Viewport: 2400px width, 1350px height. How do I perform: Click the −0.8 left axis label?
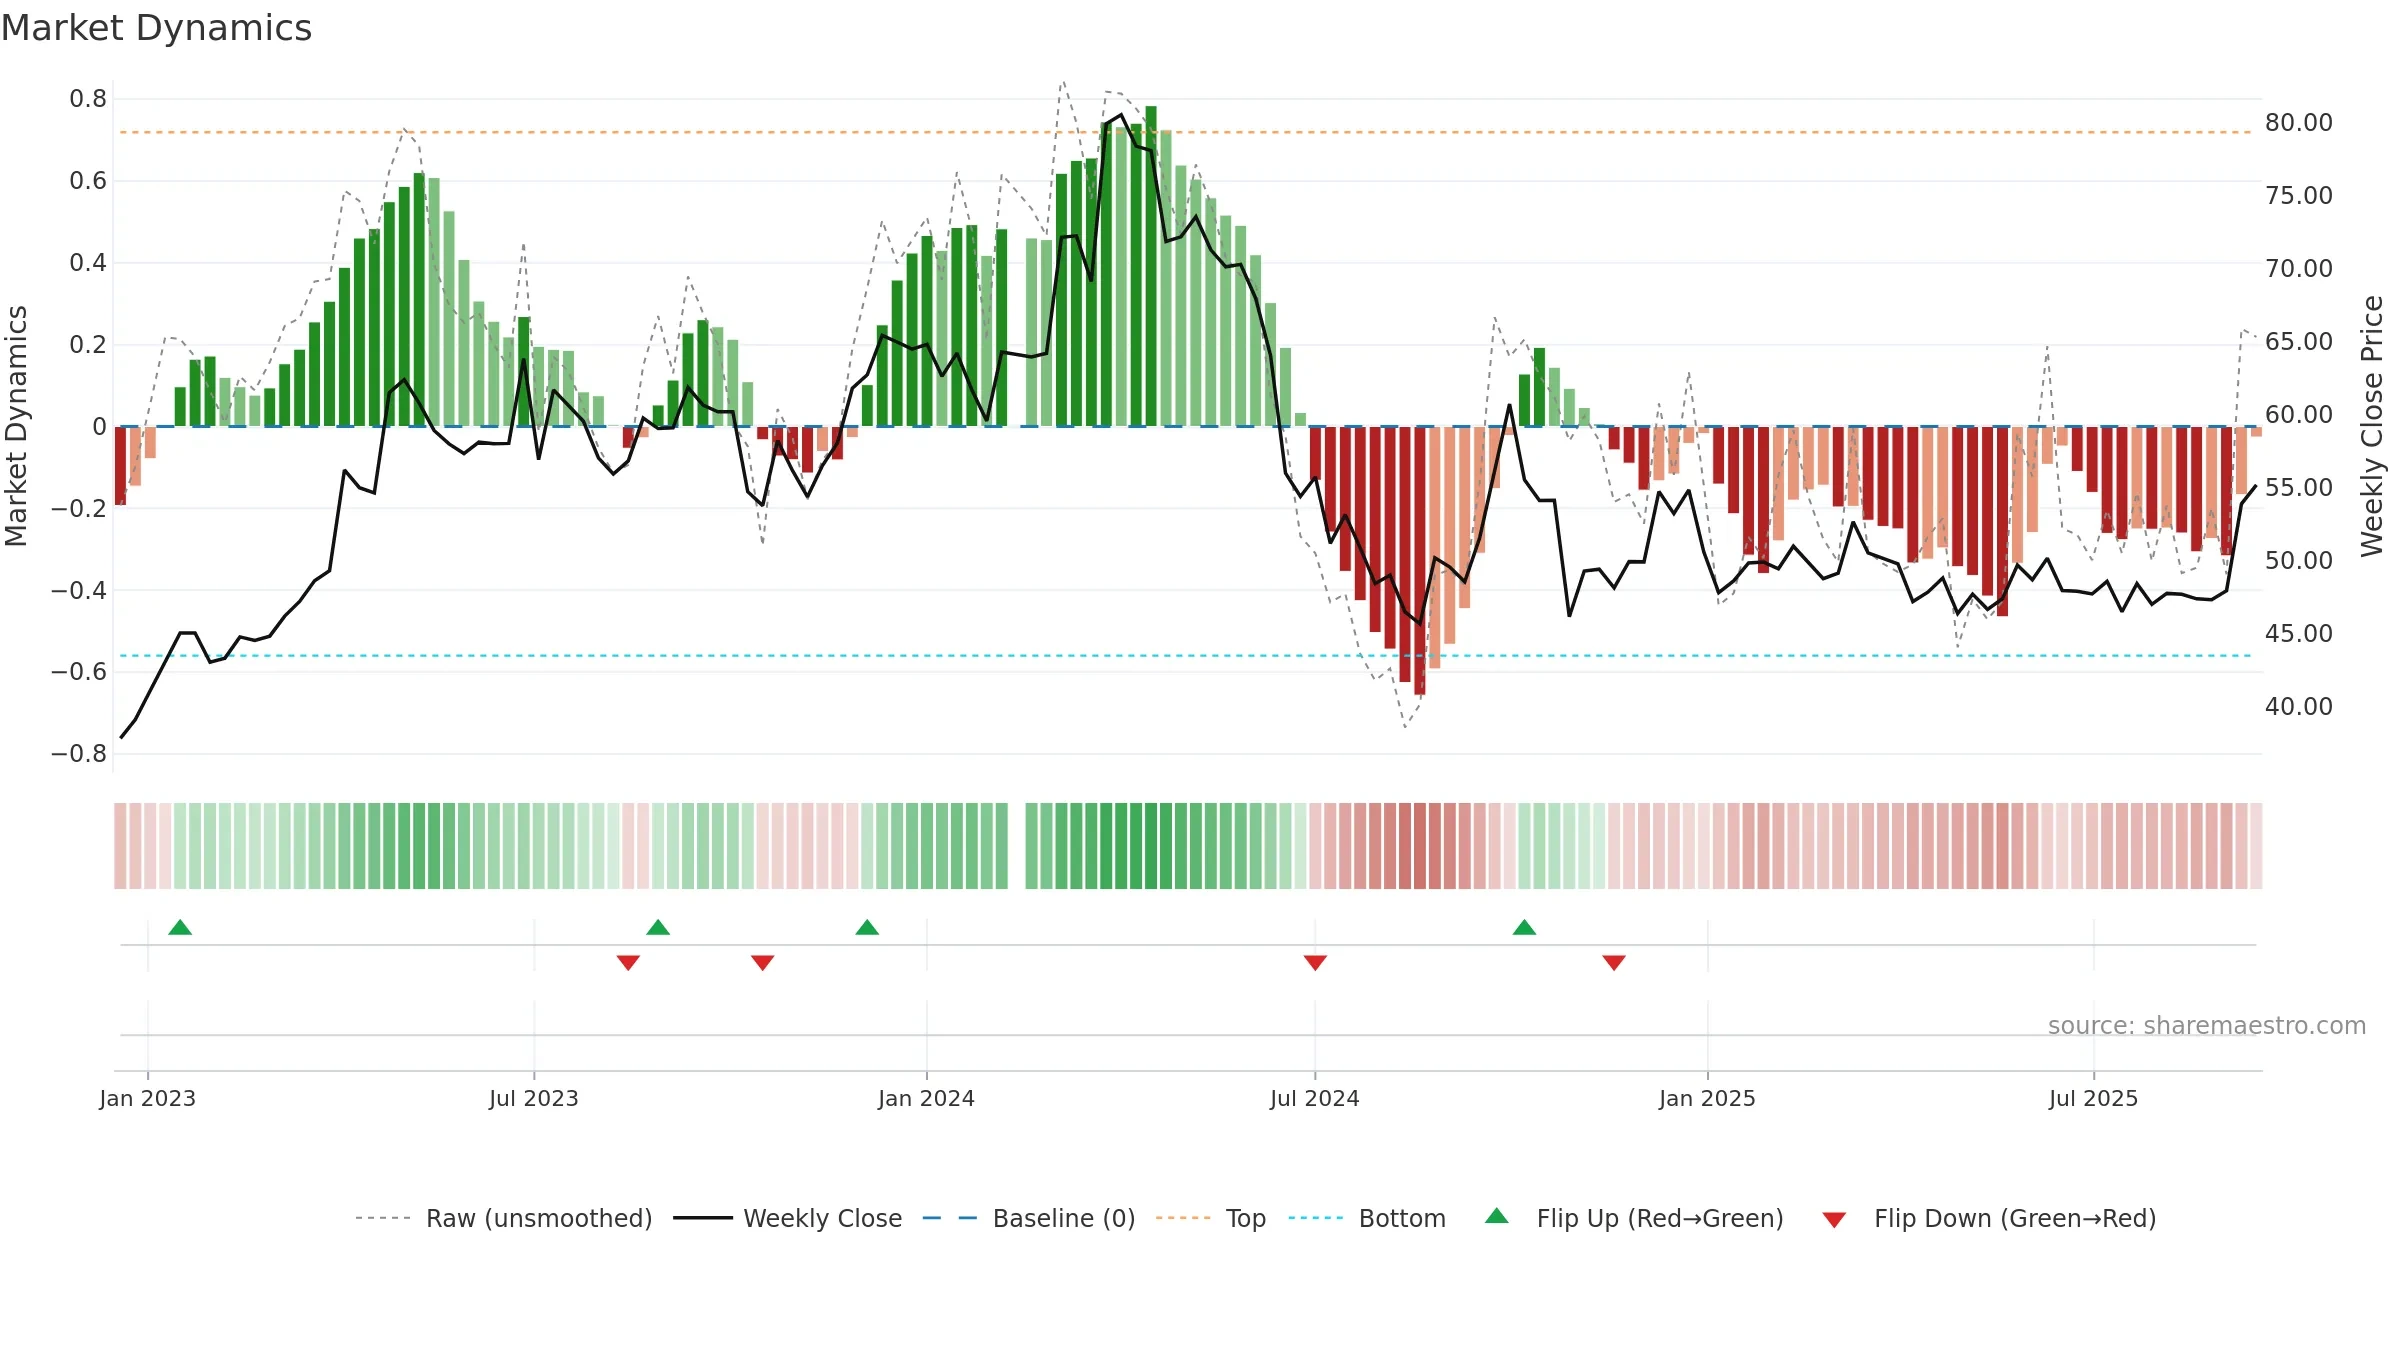point(79,753)
